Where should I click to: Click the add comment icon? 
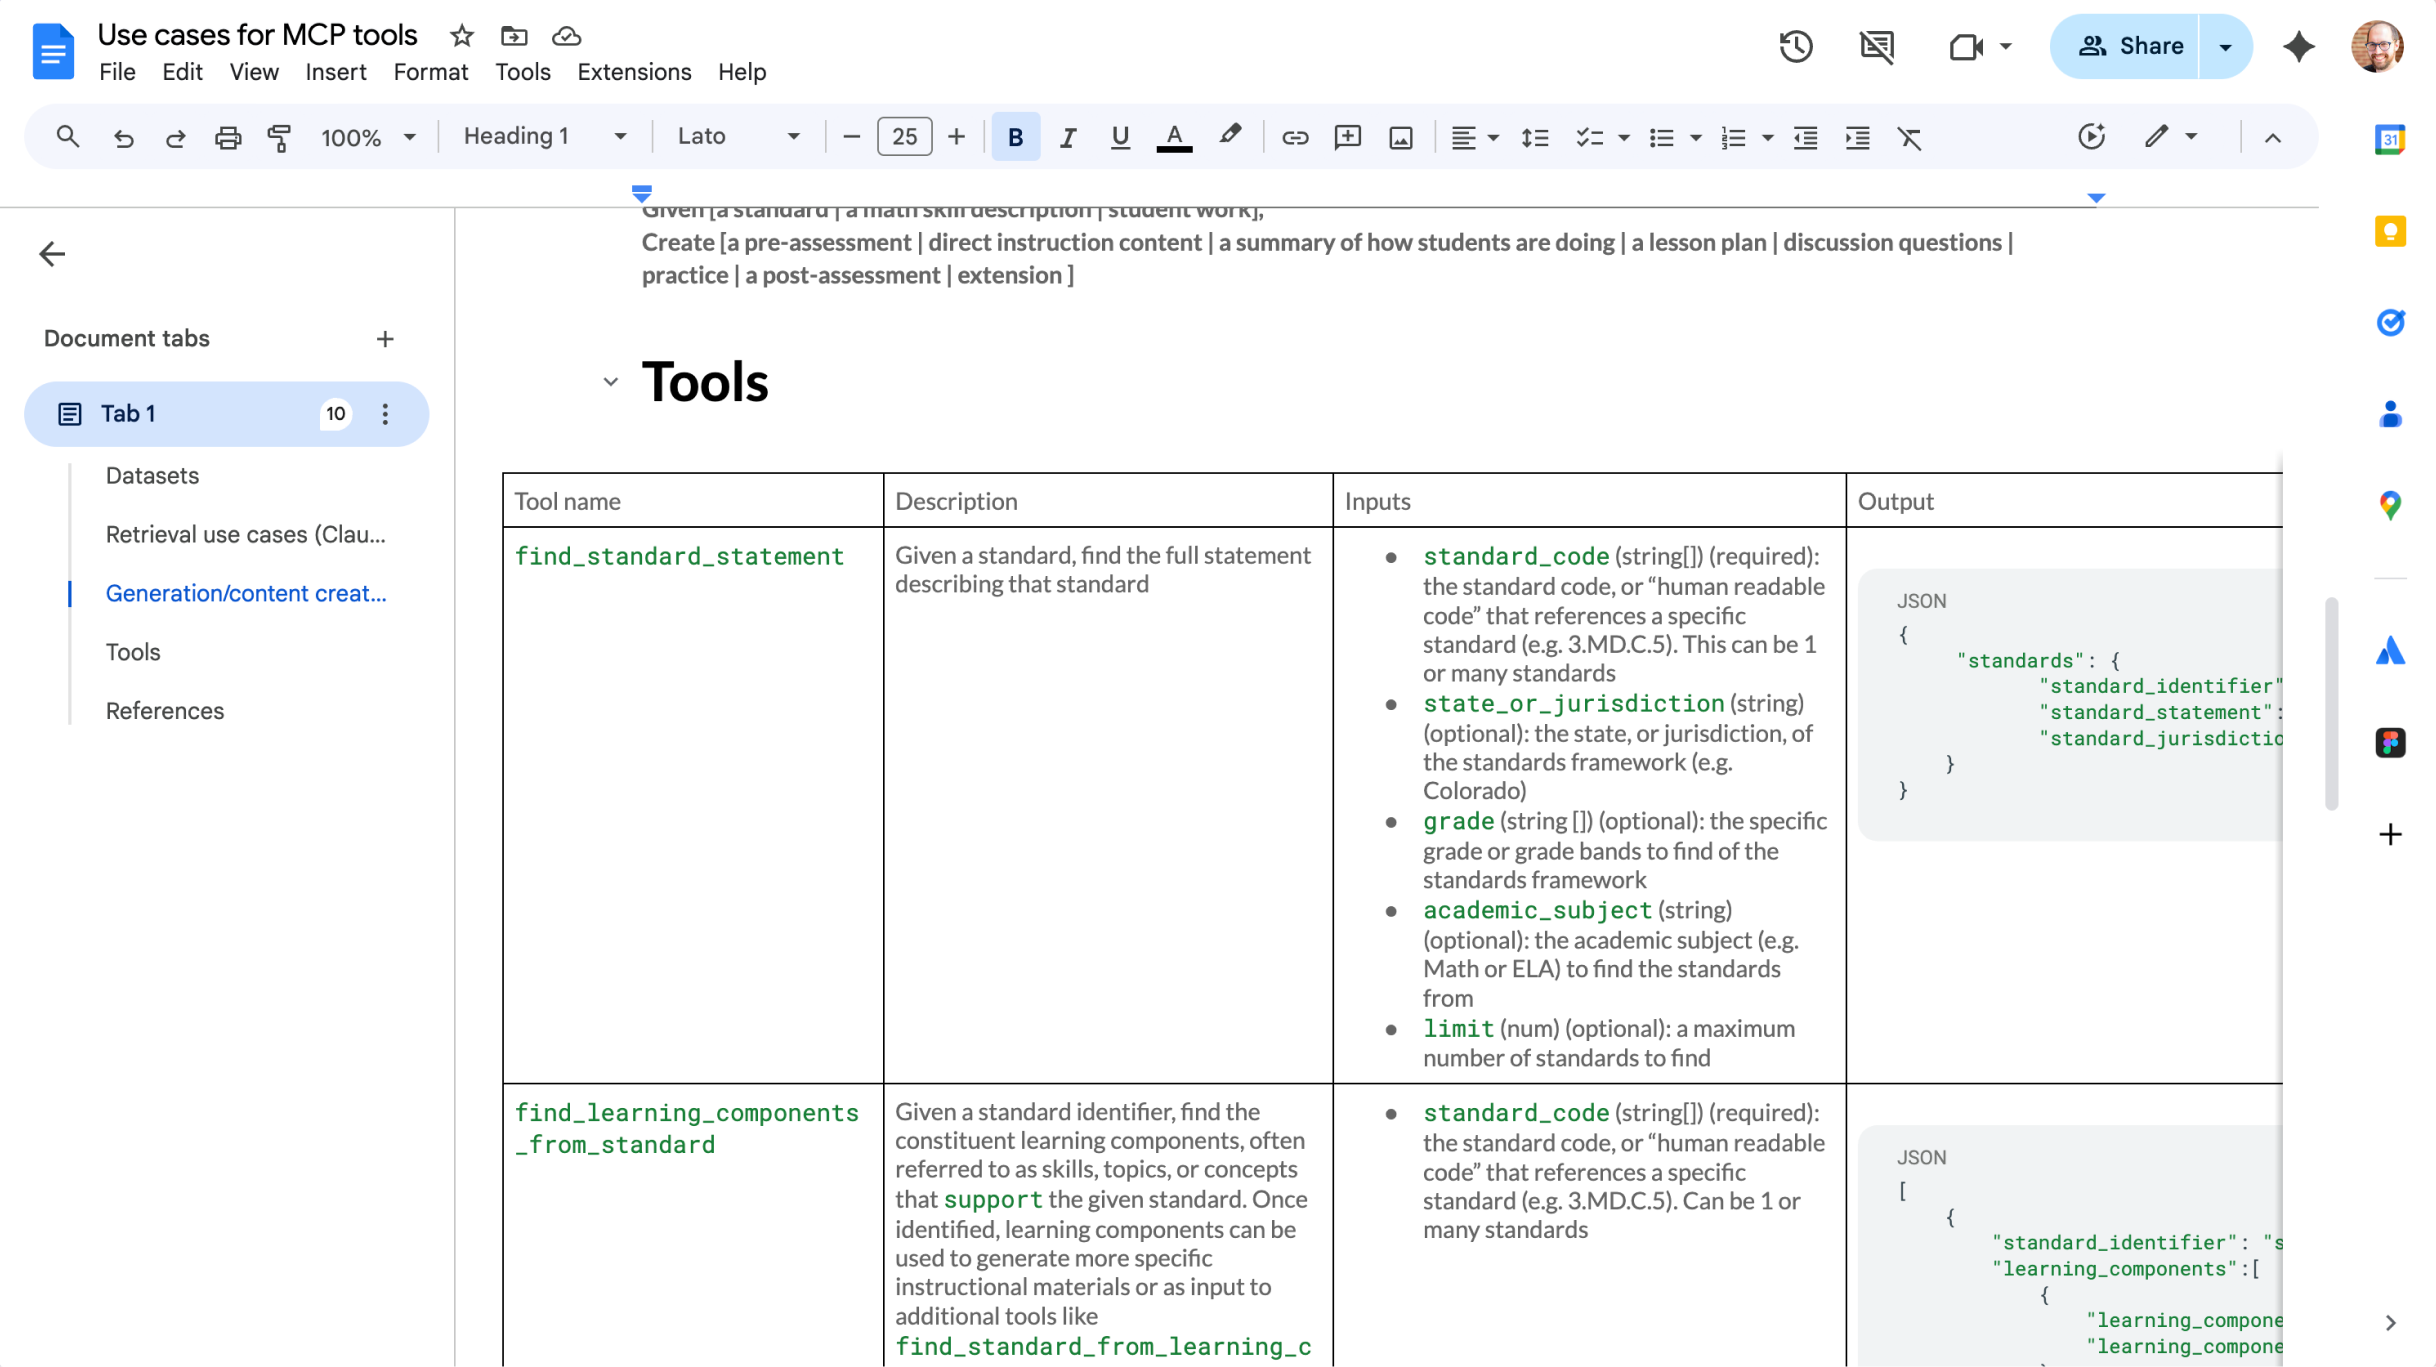click(x=1347, y=137)
